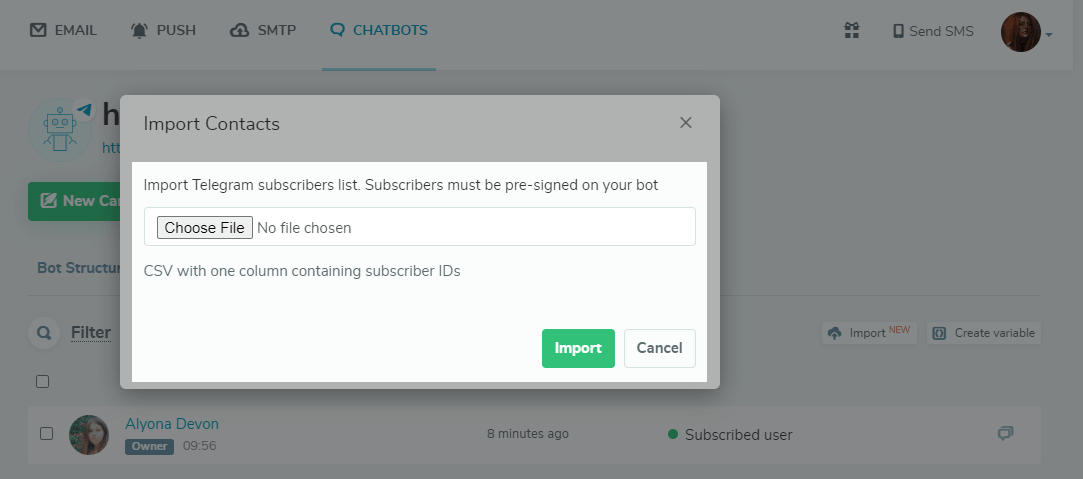Open the Email tab
Image resolution: width=1083 pixels, height=479 pixels.
pos(64,30)
